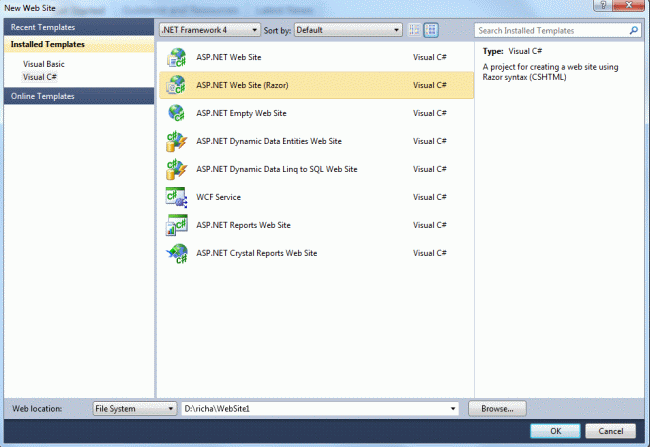
Task: Click the Browse... button
Action: [497, 408]
